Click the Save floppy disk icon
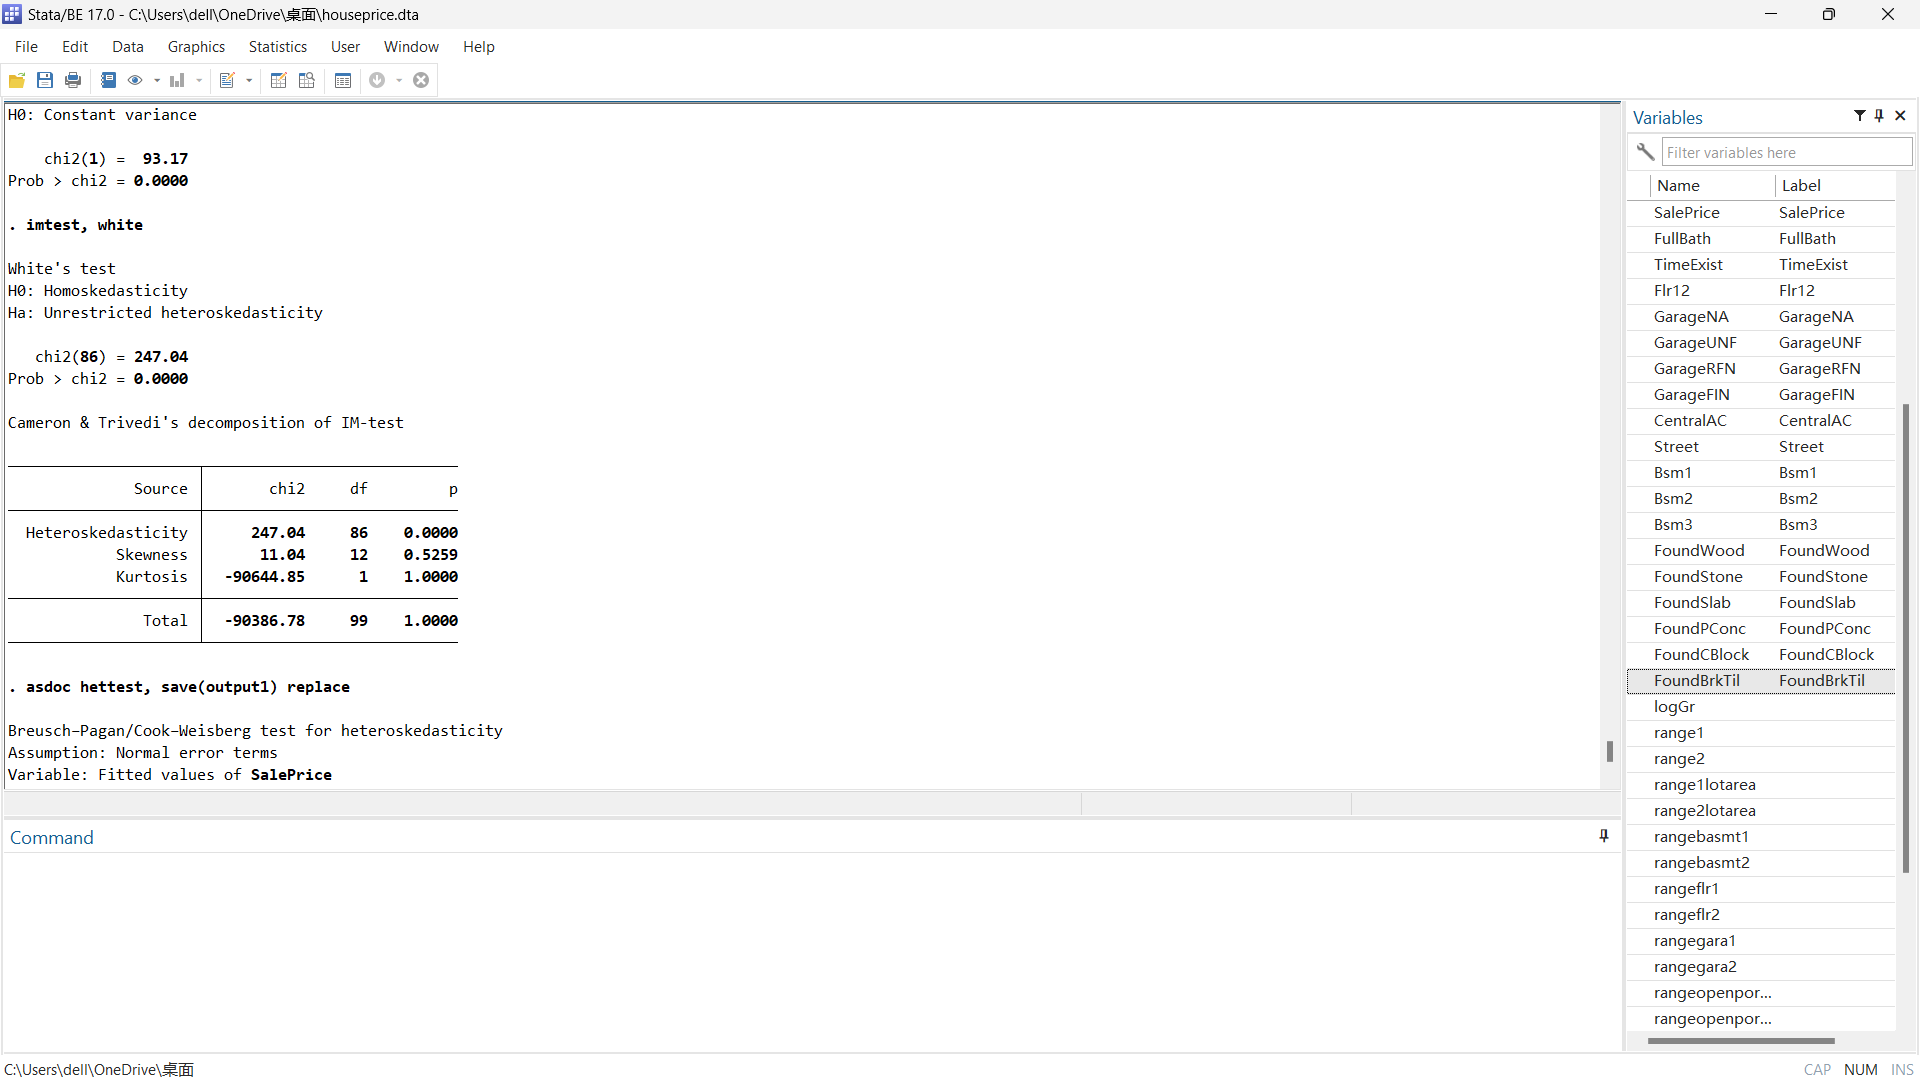1920x1080 pixels. coord(45,80)
